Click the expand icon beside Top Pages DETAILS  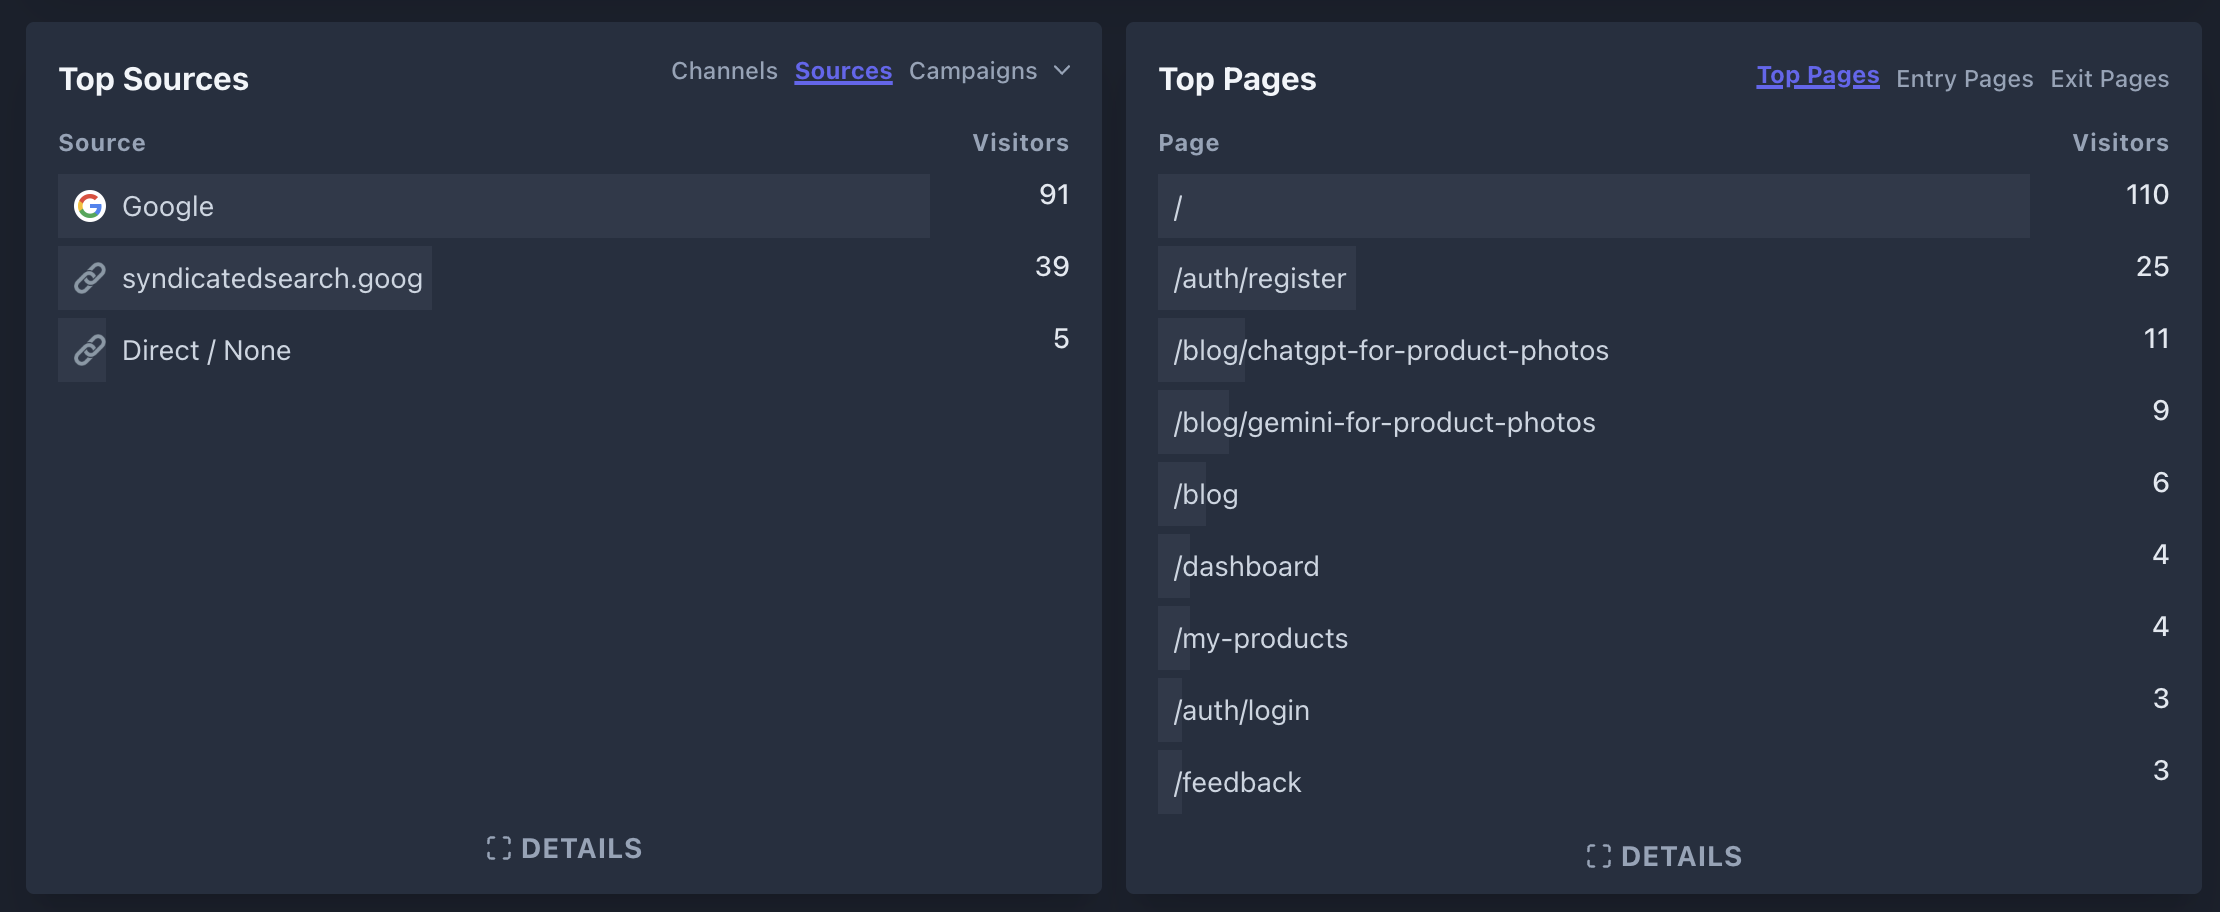point(1598,856)
